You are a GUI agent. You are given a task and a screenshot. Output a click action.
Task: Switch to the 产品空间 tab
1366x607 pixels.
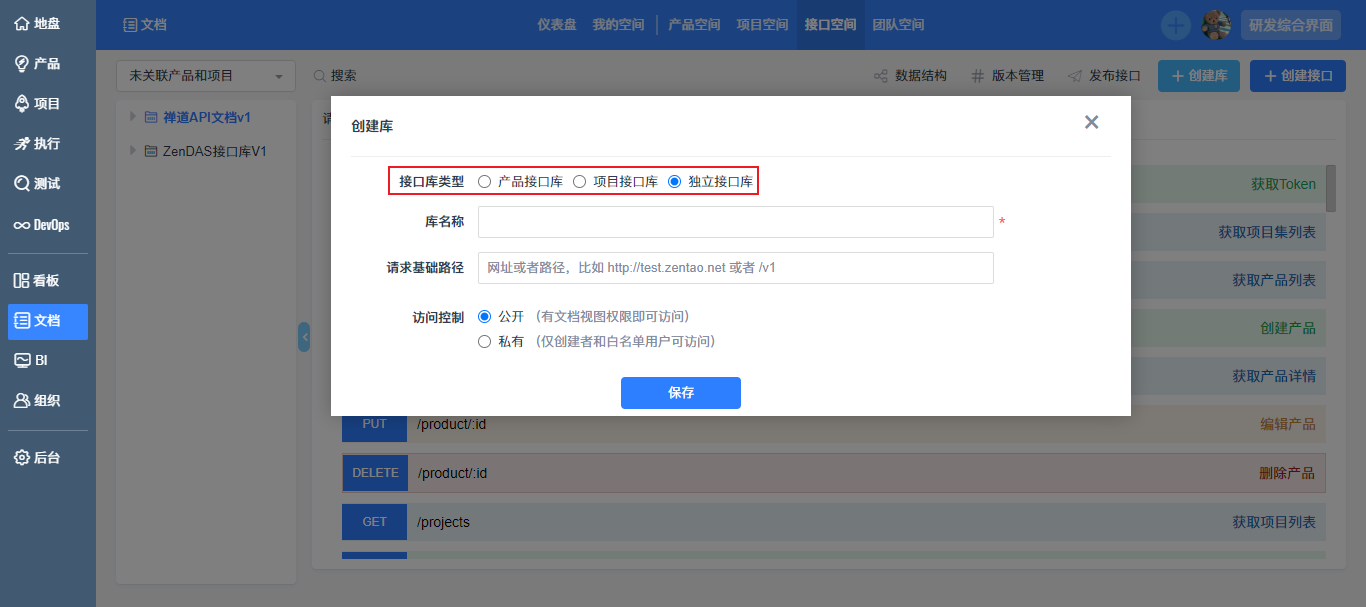click(x=694, y=25)
